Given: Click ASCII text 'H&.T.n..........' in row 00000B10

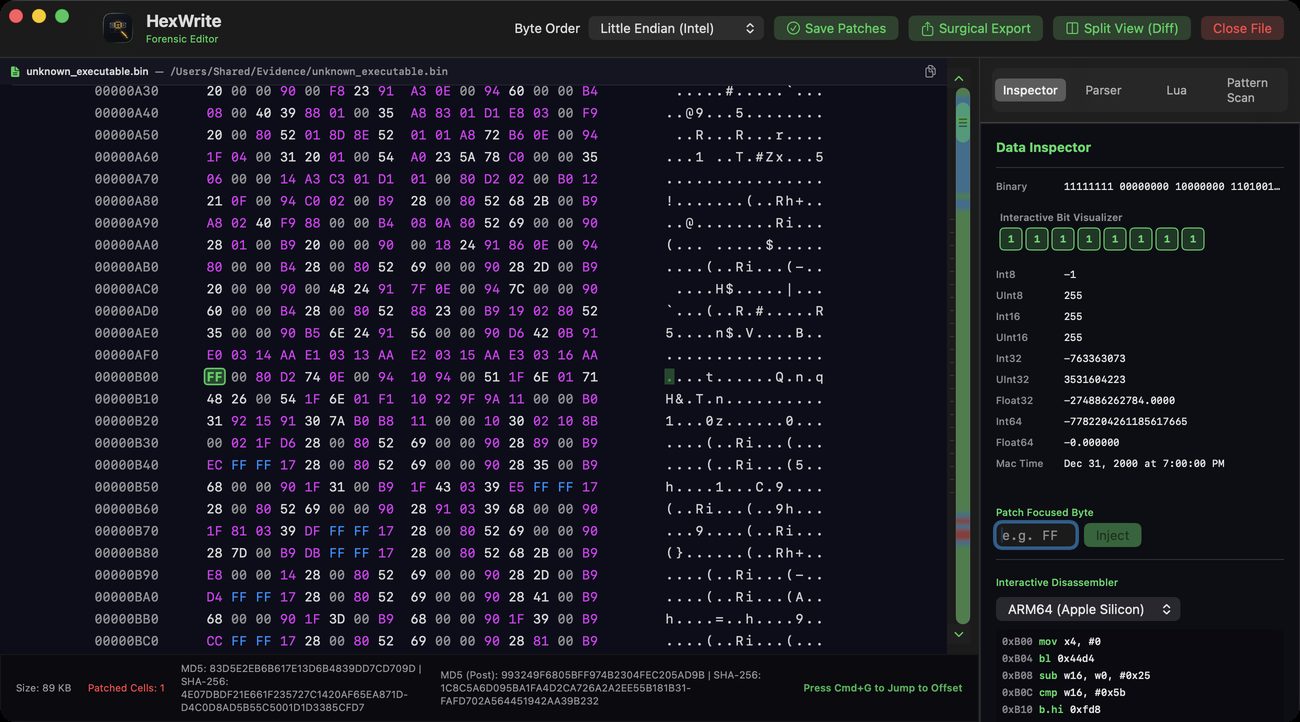Looking at the screenshot, I should pos(745,399).
